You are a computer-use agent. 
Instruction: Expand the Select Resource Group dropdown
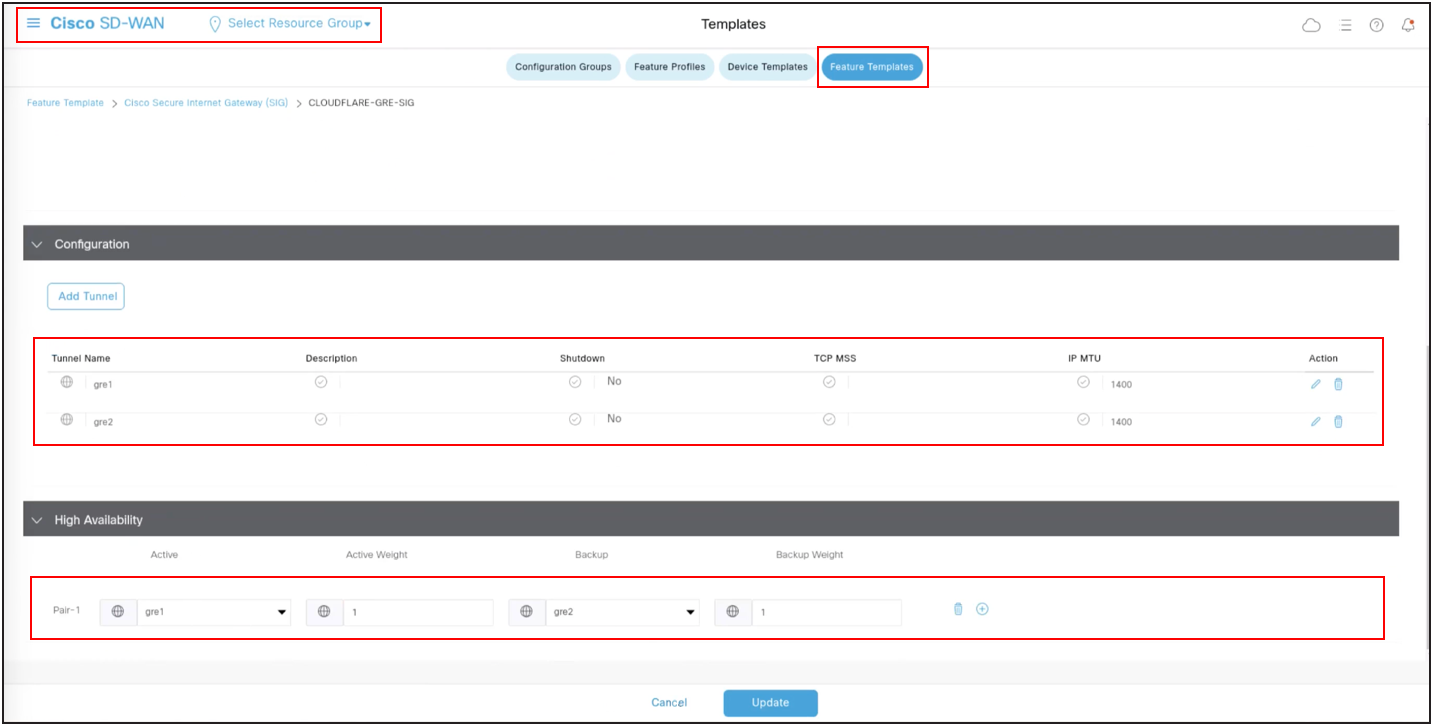[298, 23]
